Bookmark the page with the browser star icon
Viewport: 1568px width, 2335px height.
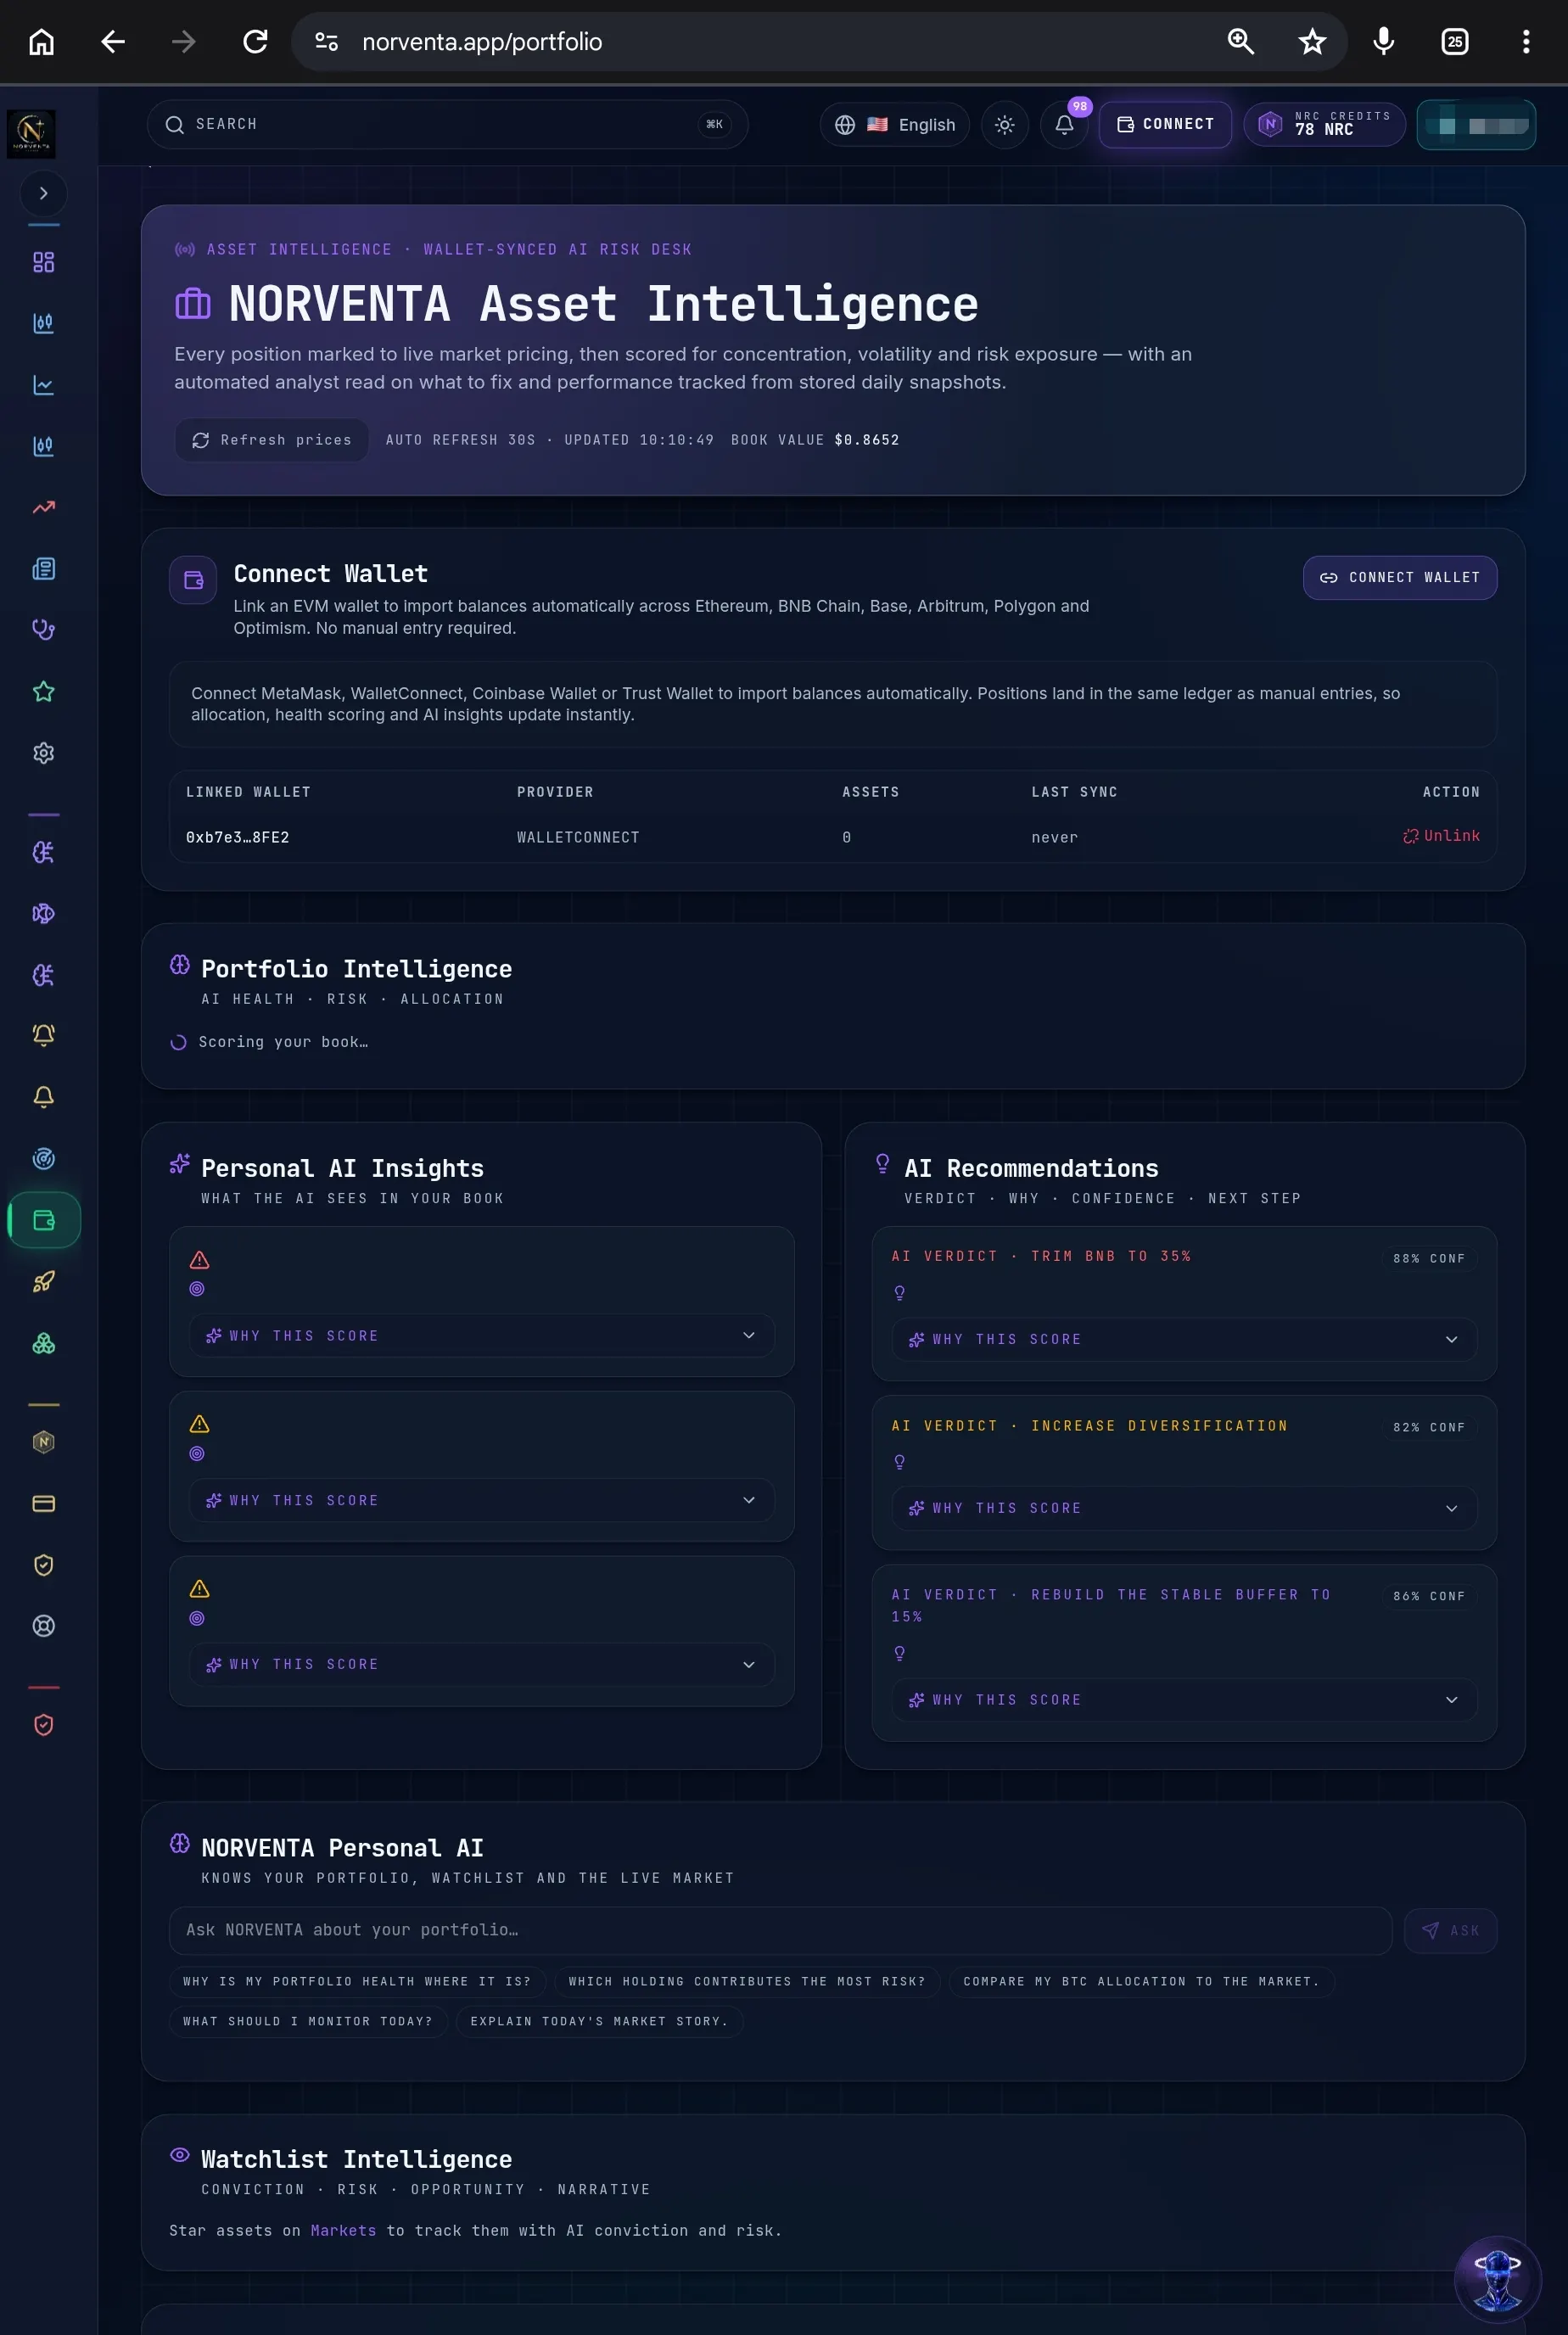[1312, 41]
